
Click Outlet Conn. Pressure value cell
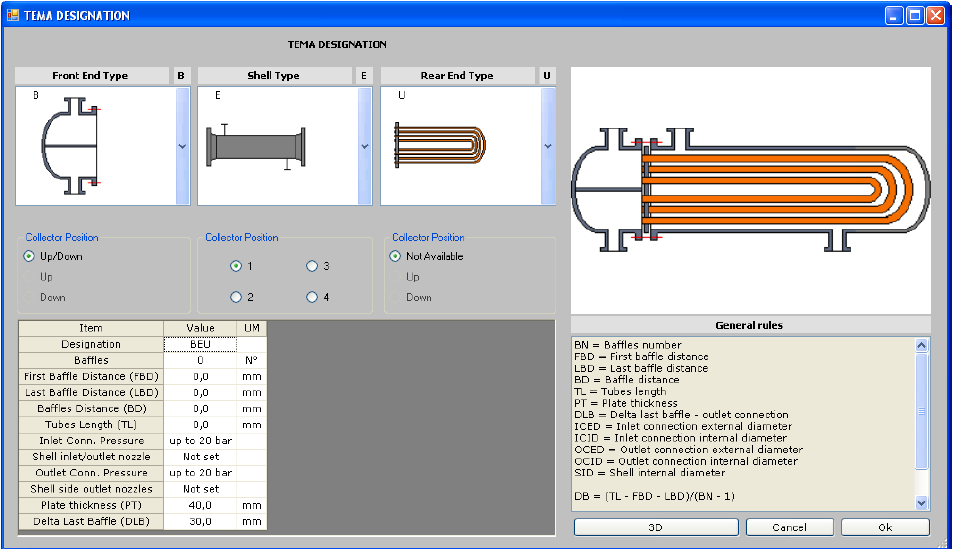coord(200,473)
